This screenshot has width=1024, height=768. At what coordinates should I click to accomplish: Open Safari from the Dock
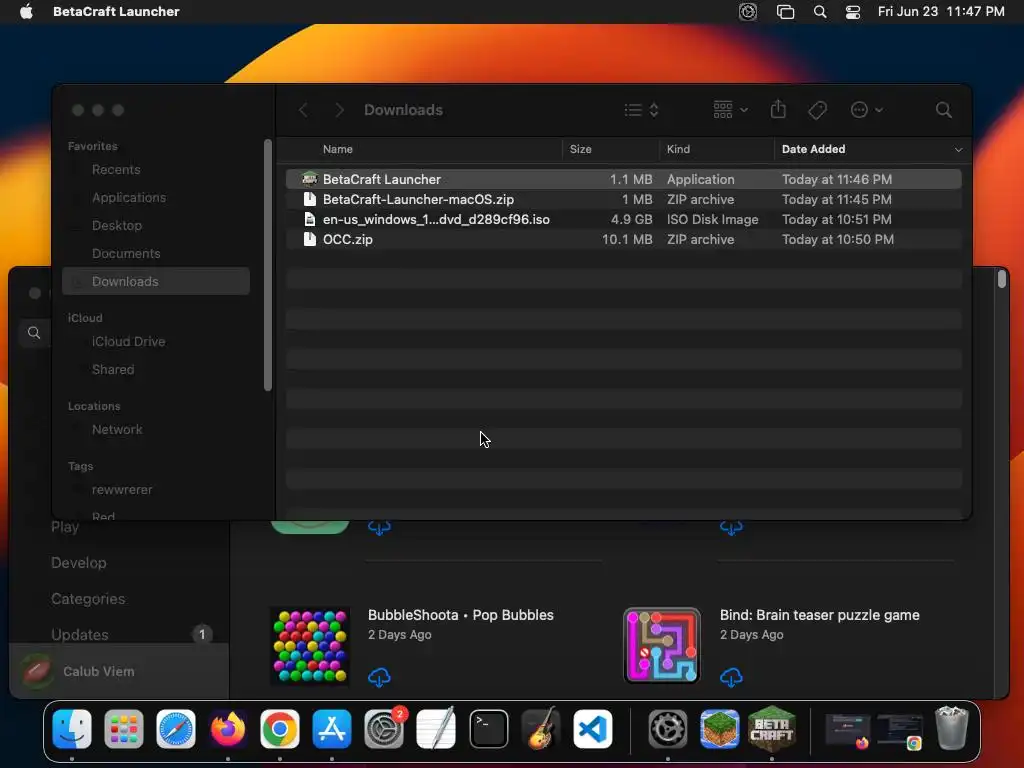click(x=176, y=729)
